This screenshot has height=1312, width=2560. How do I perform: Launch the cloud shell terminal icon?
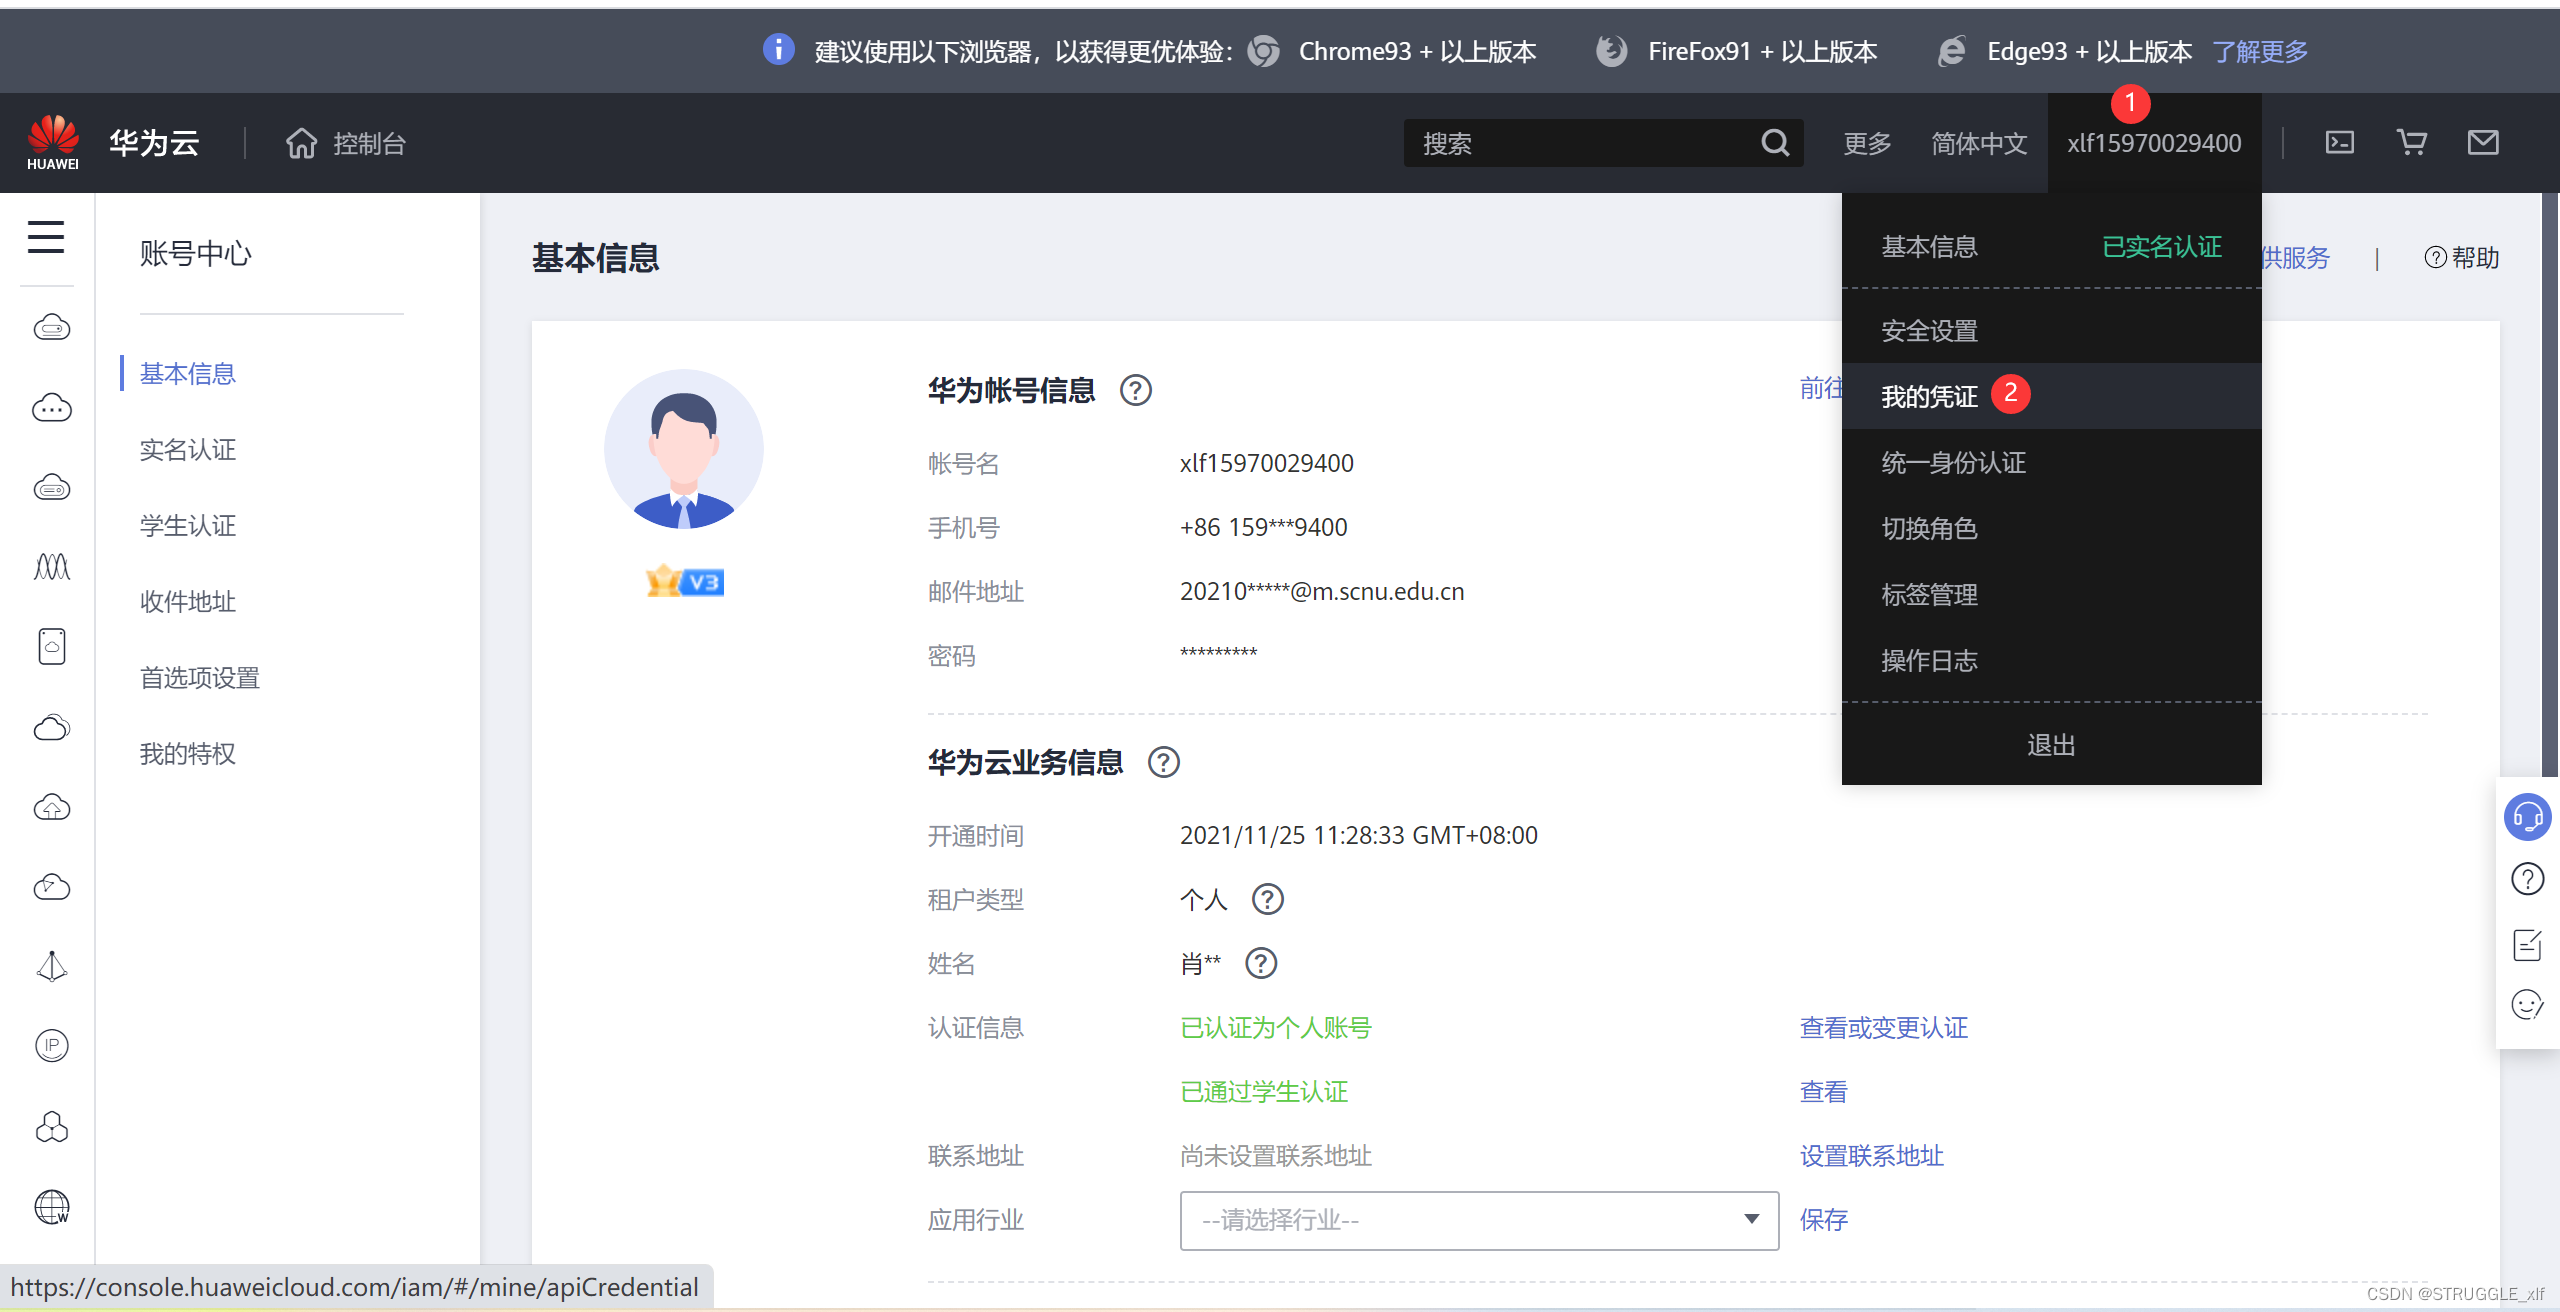click(2339, 143)
